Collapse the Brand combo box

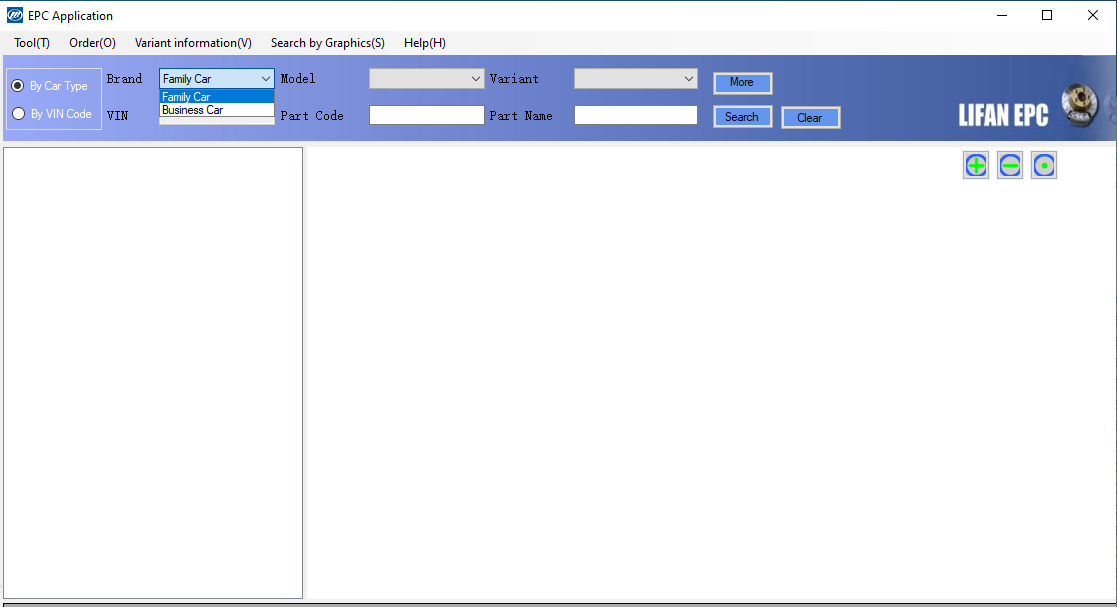click(x=265, y=78)
